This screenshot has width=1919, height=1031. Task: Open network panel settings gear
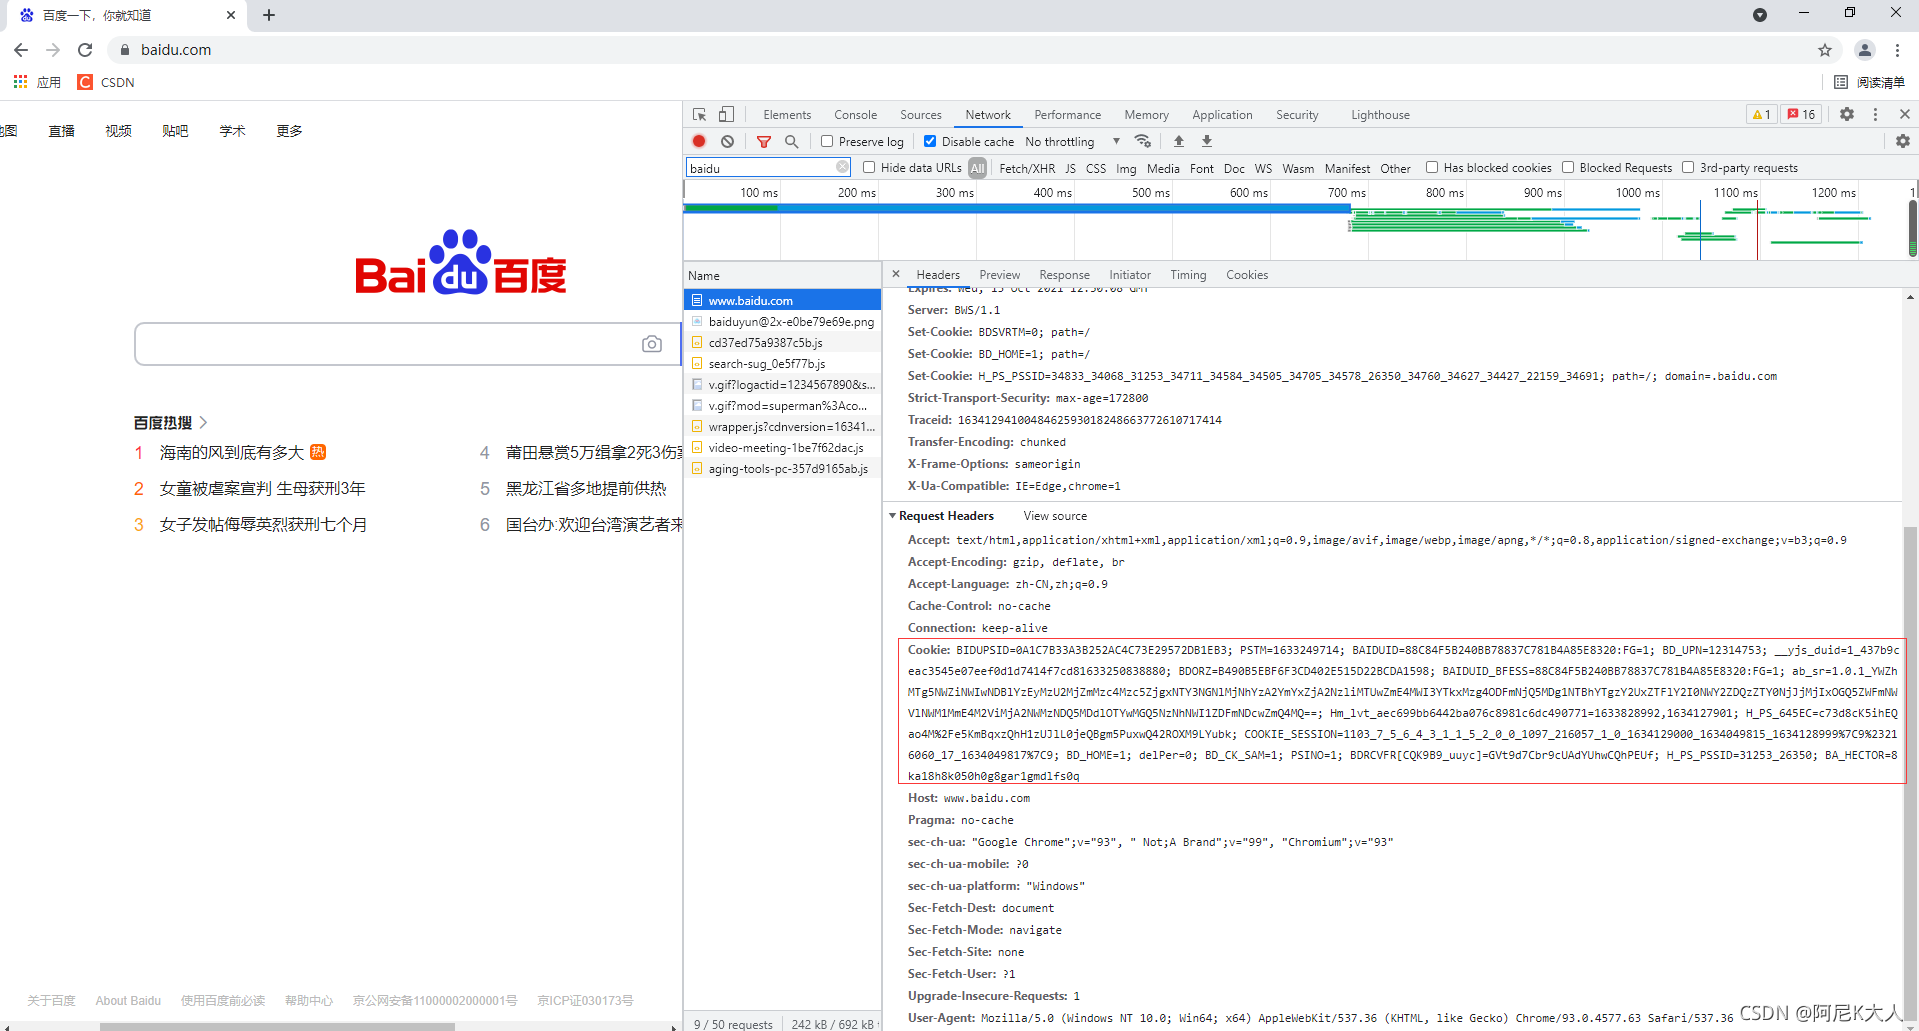[1903, 142]
